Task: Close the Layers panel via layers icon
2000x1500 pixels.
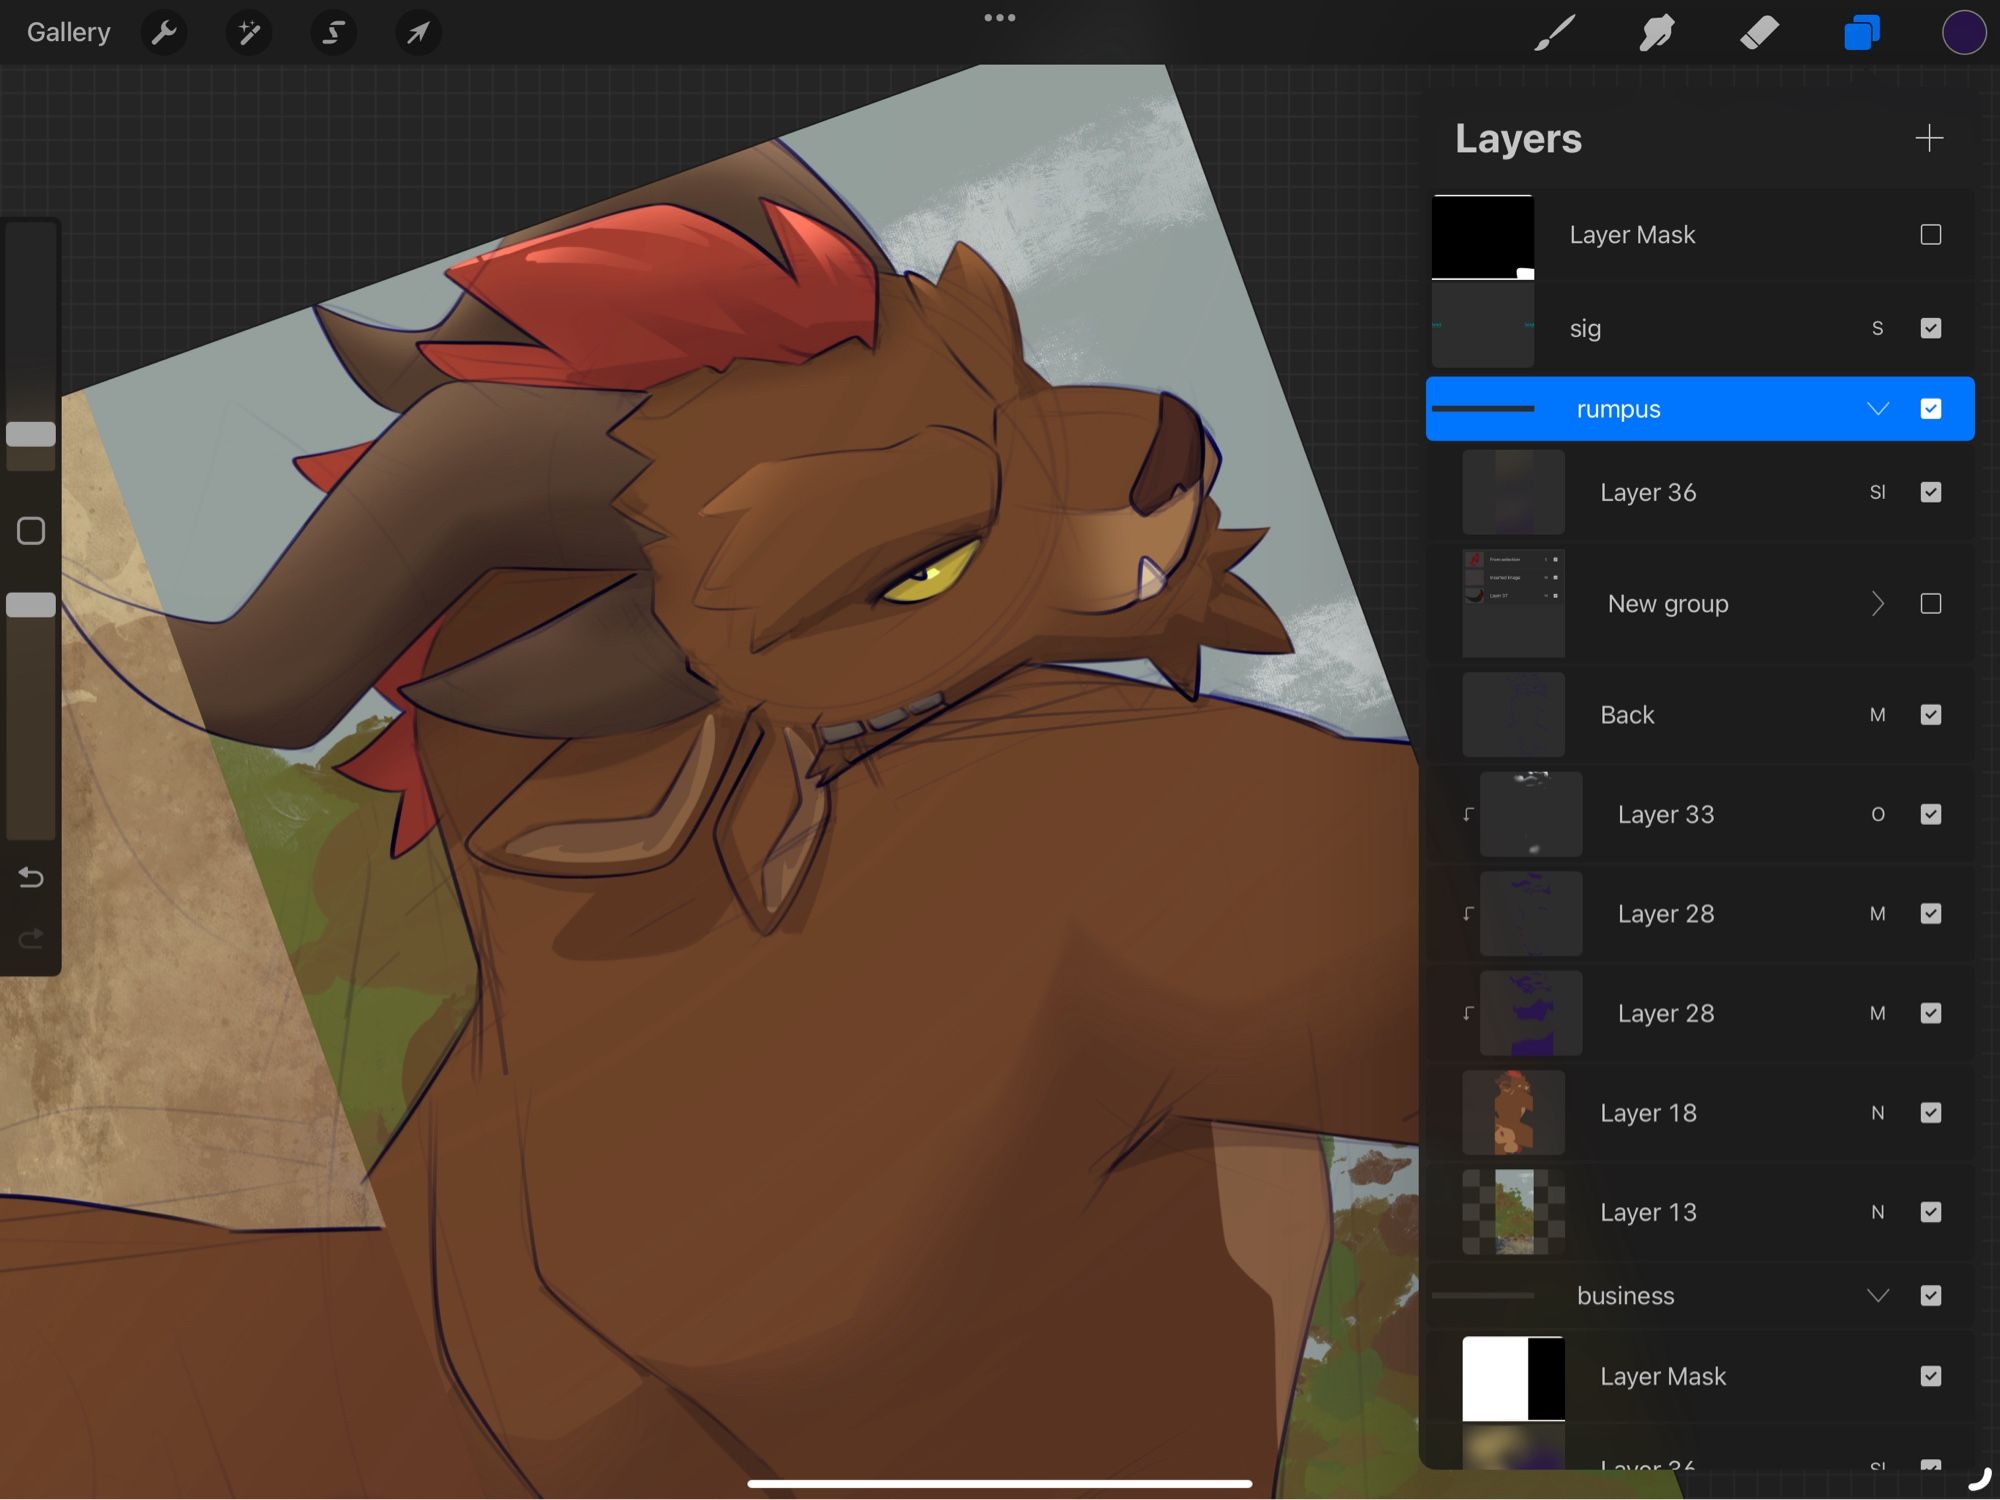Action: pos(1862,33)
